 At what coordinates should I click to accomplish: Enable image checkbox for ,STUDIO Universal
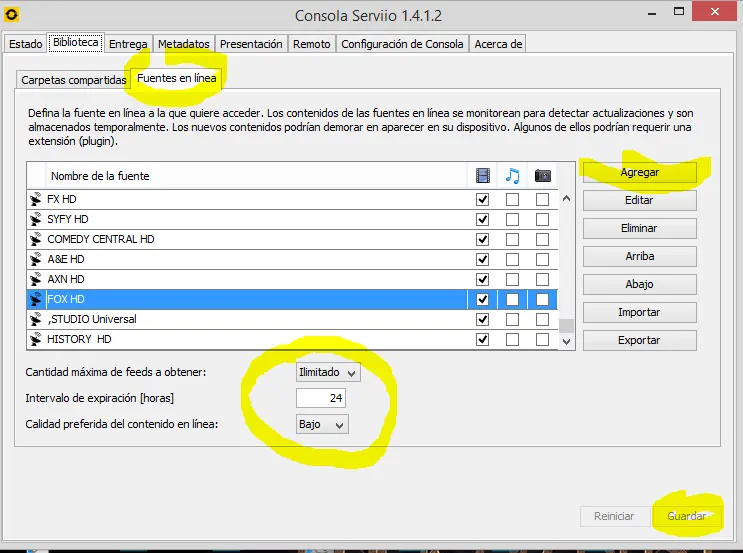543,319
